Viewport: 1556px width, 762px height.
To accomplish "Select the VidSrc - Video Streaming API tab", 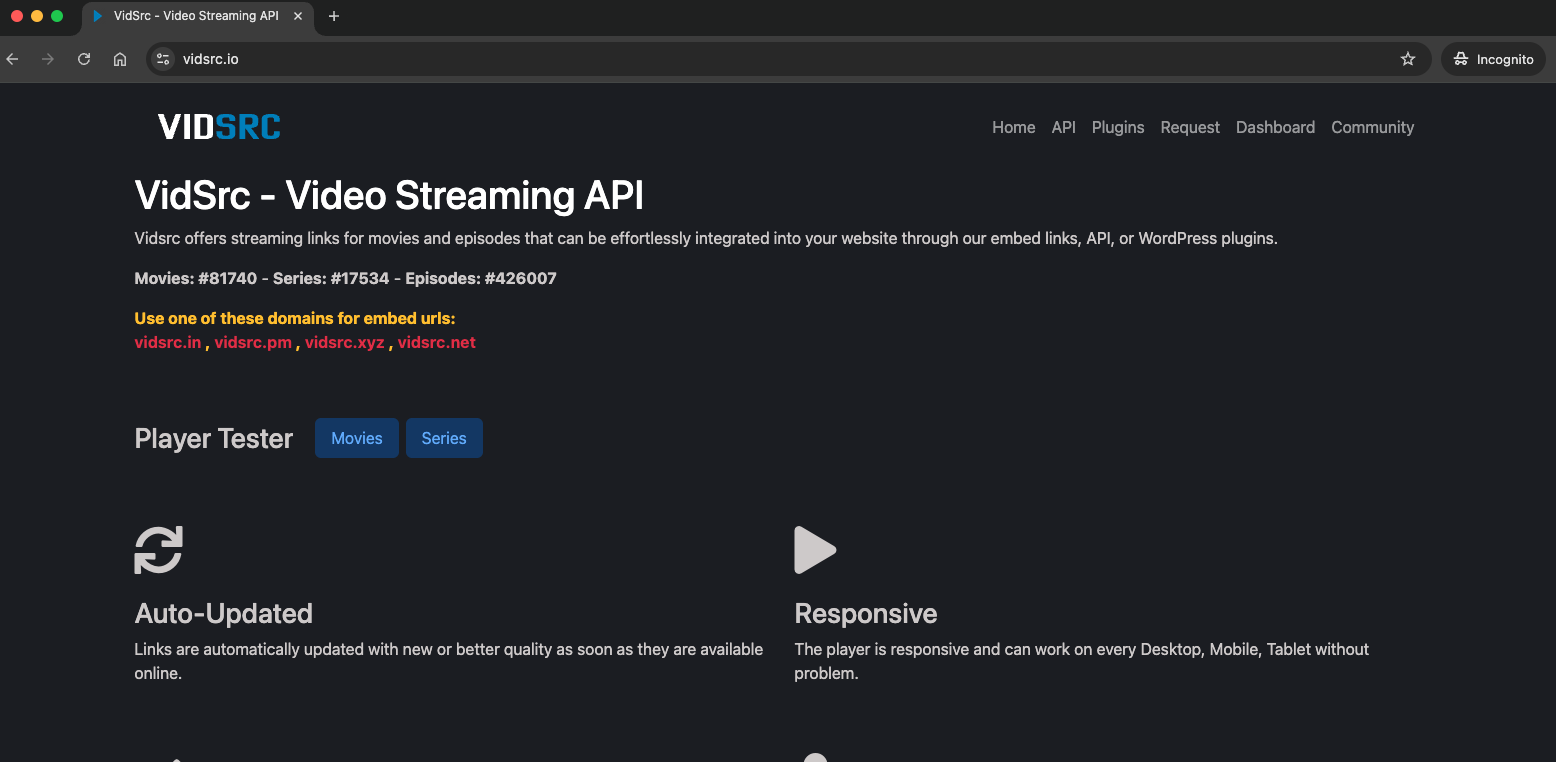I will pos(198,16).
